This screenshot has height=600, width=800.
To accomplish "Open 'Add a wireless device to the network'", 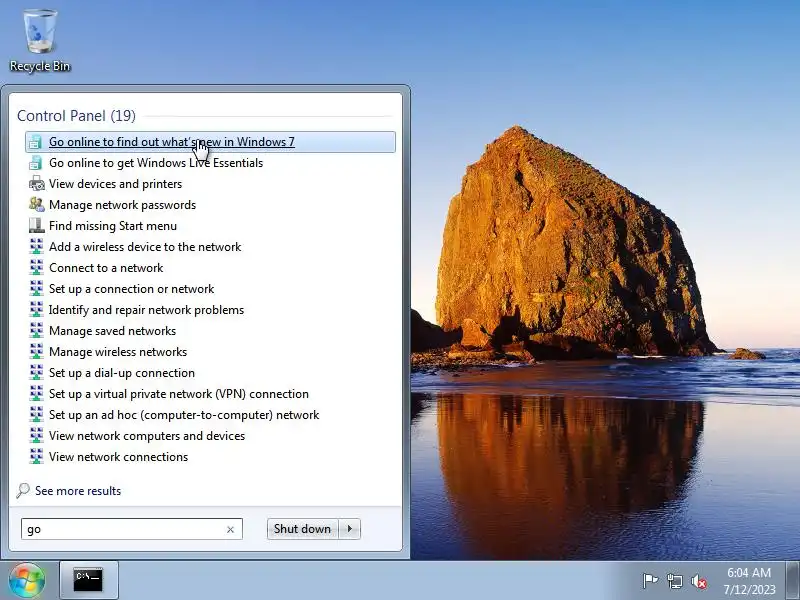I will 210,246.
